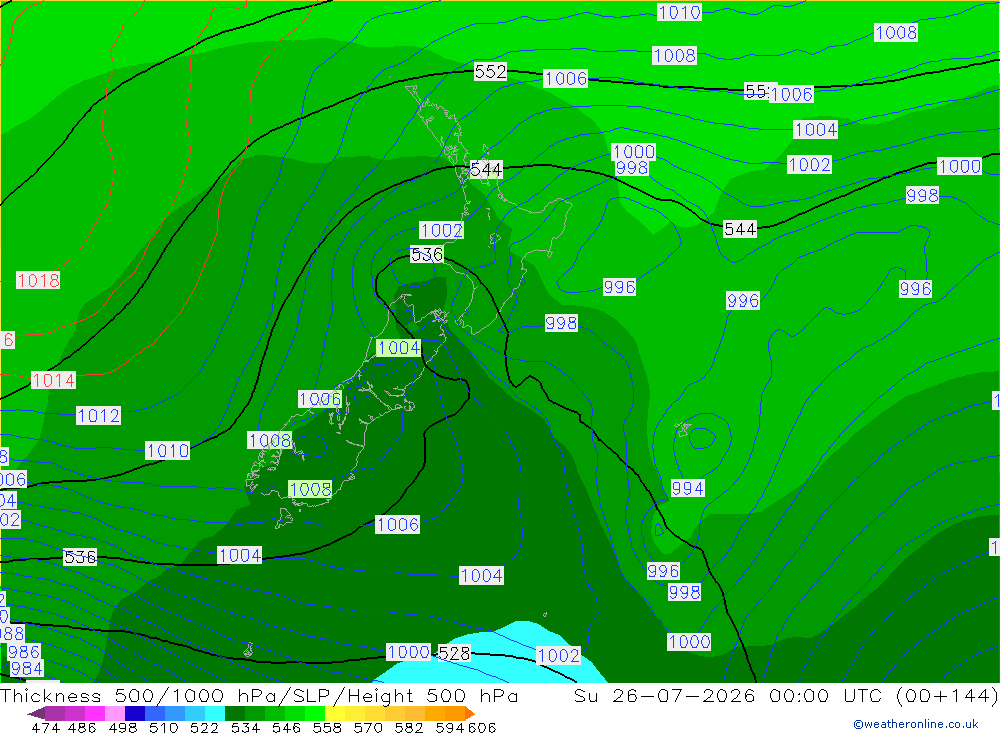The height and width of the screenshot is (733, 1000).
Task: Click the 984 pressure label
Action: coord(26,668)
